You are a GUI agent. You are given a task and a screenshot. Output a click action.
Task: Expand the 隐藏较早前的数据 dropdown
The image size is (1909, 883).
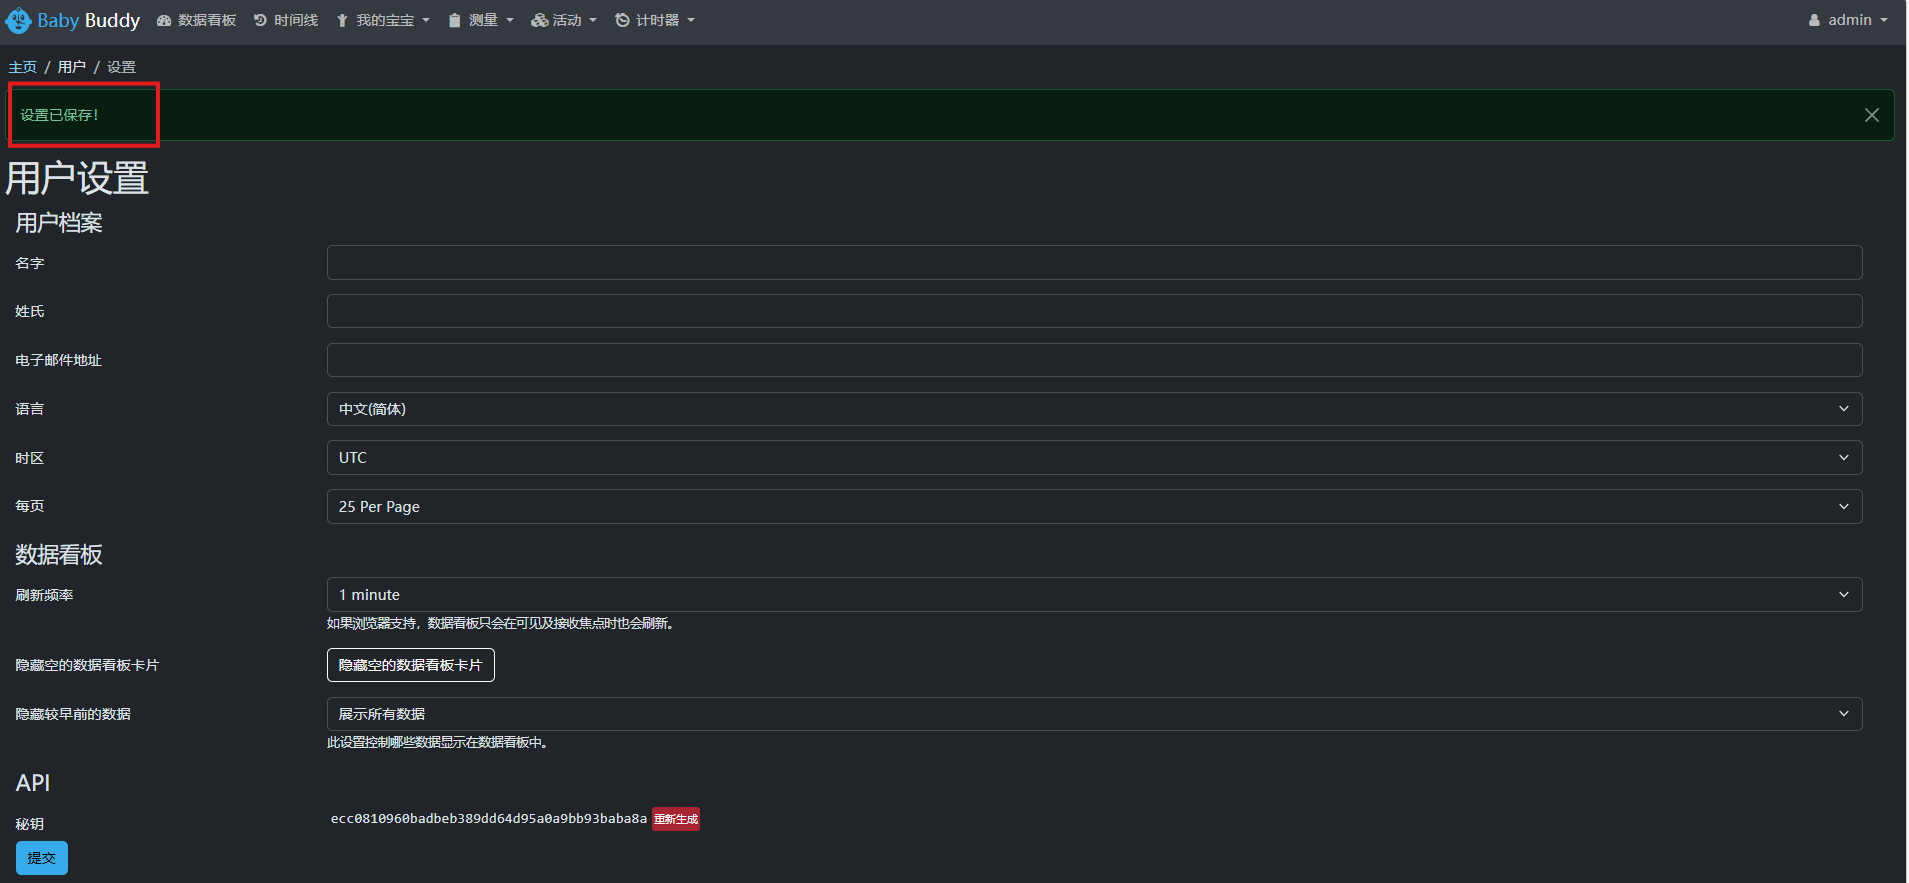tap(1094, 714)
